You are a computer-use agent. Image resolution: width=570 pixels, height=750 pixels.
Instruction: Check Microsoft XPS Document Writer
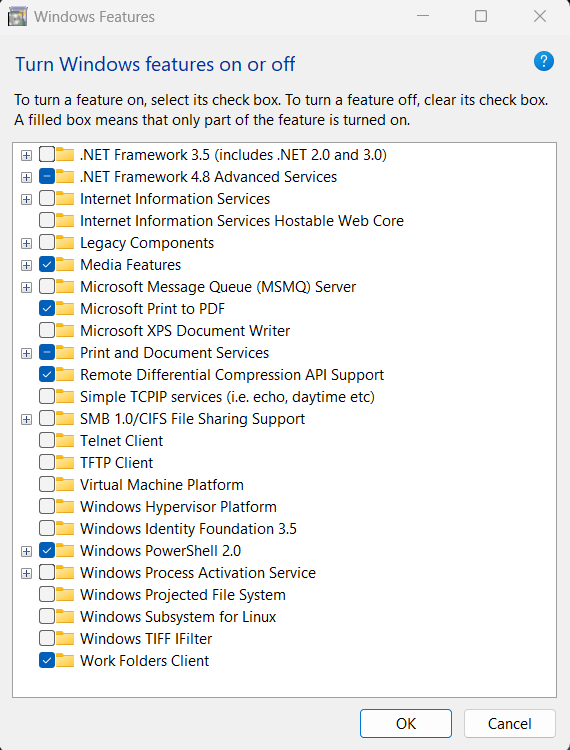pyautogui.click(x=47, y=331)
